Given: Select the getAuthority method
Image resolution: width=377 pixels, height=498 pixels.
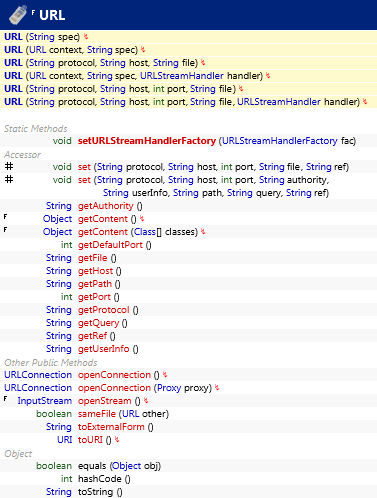Looking at the screenshot, I should point(106,206).
